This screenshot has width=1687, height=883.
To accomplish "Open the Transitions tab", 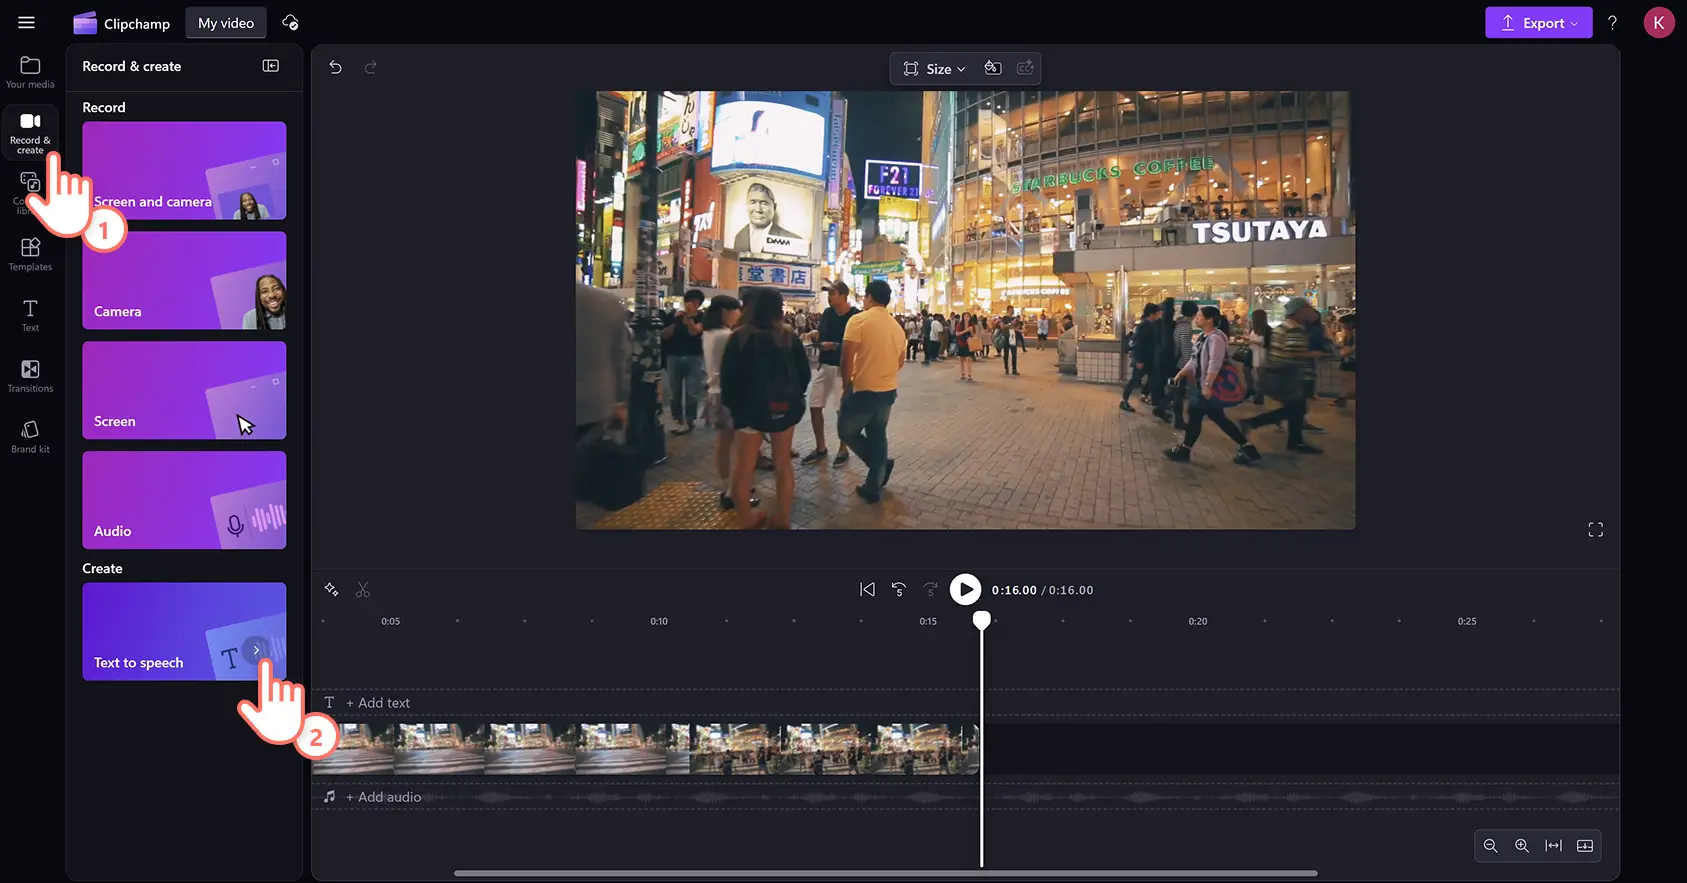I will [30, 376].
